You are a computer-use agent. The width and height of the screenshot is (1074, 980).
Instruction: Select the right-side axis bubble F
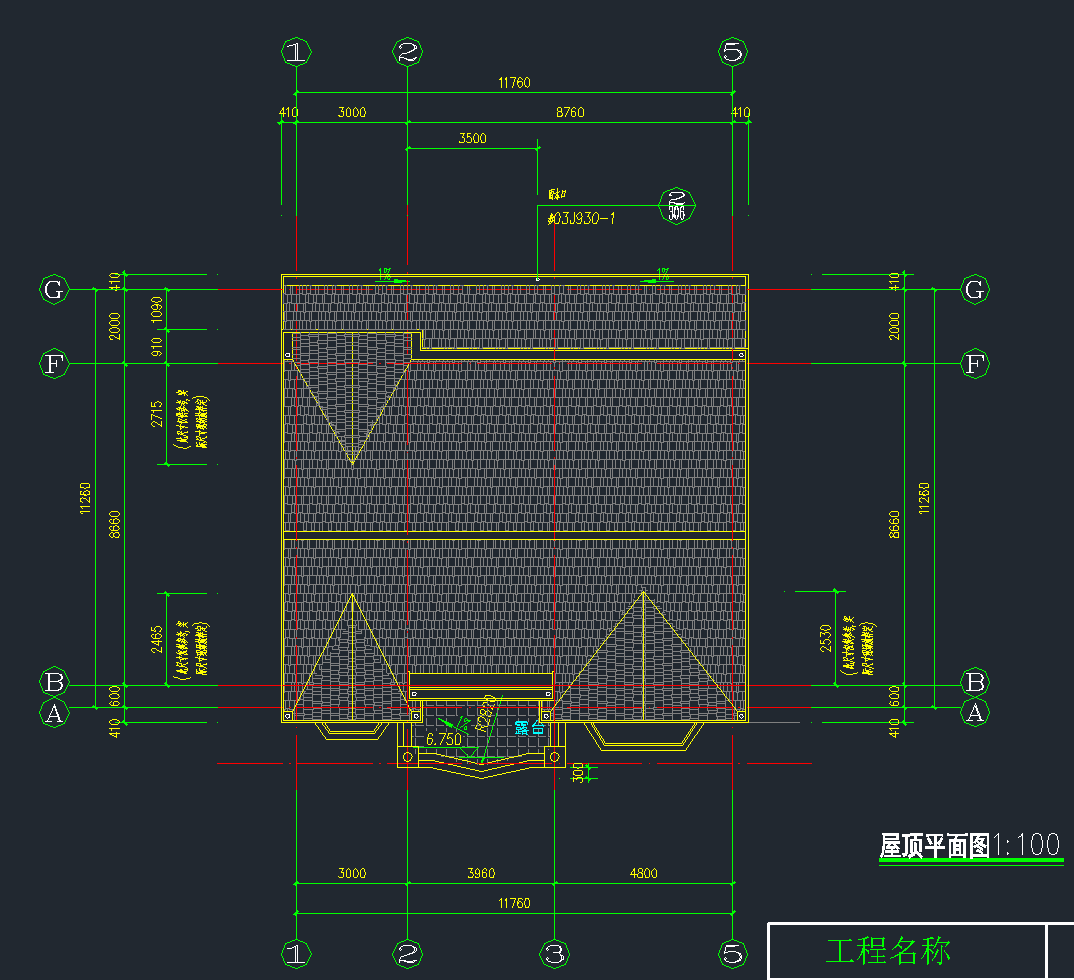[974, 365]
